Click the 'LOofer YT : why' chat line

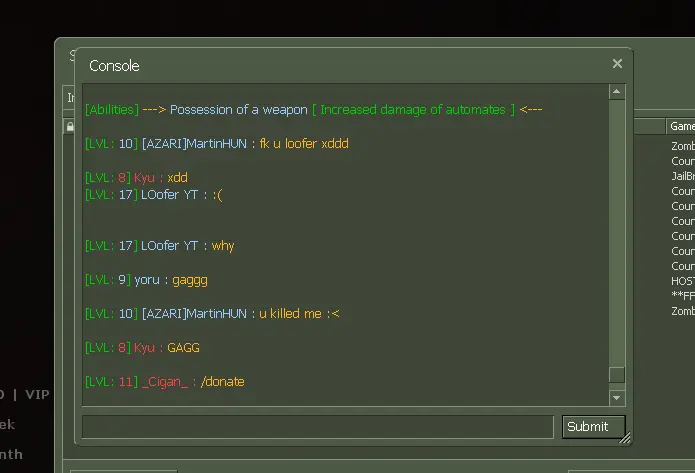click(x=160, y=246)
